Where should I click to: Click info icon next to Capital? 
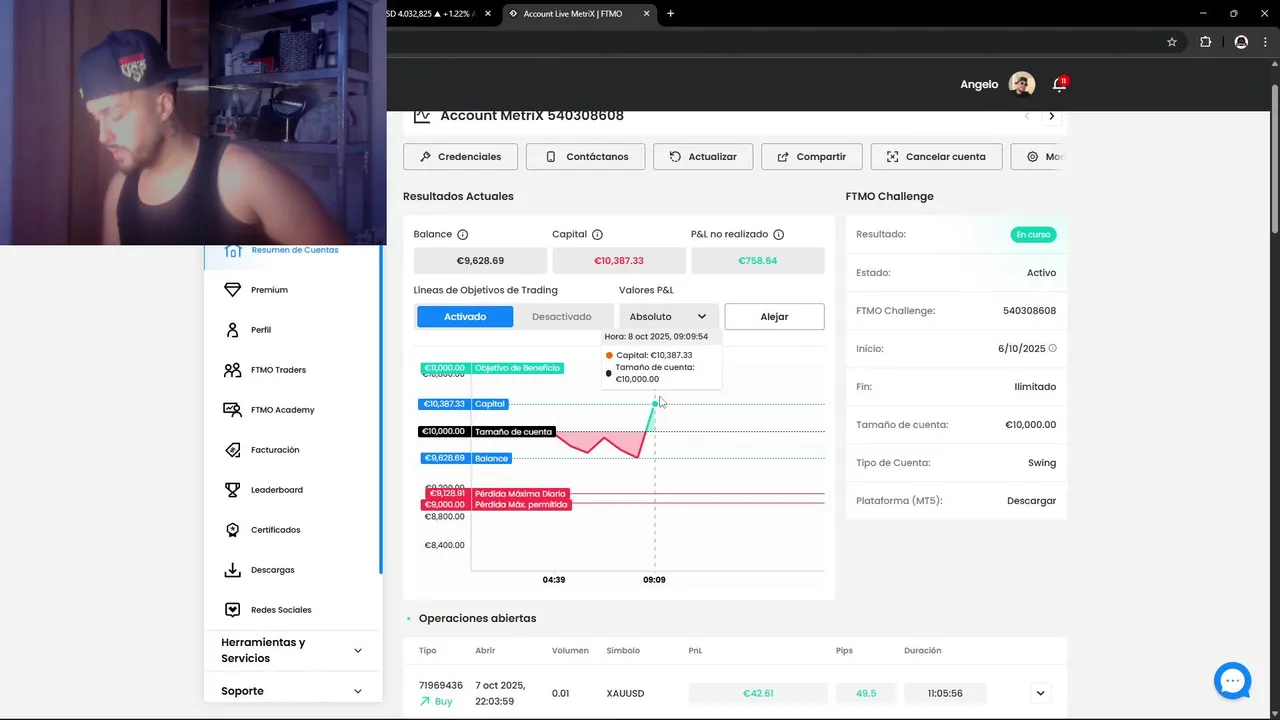click(597, 234)
